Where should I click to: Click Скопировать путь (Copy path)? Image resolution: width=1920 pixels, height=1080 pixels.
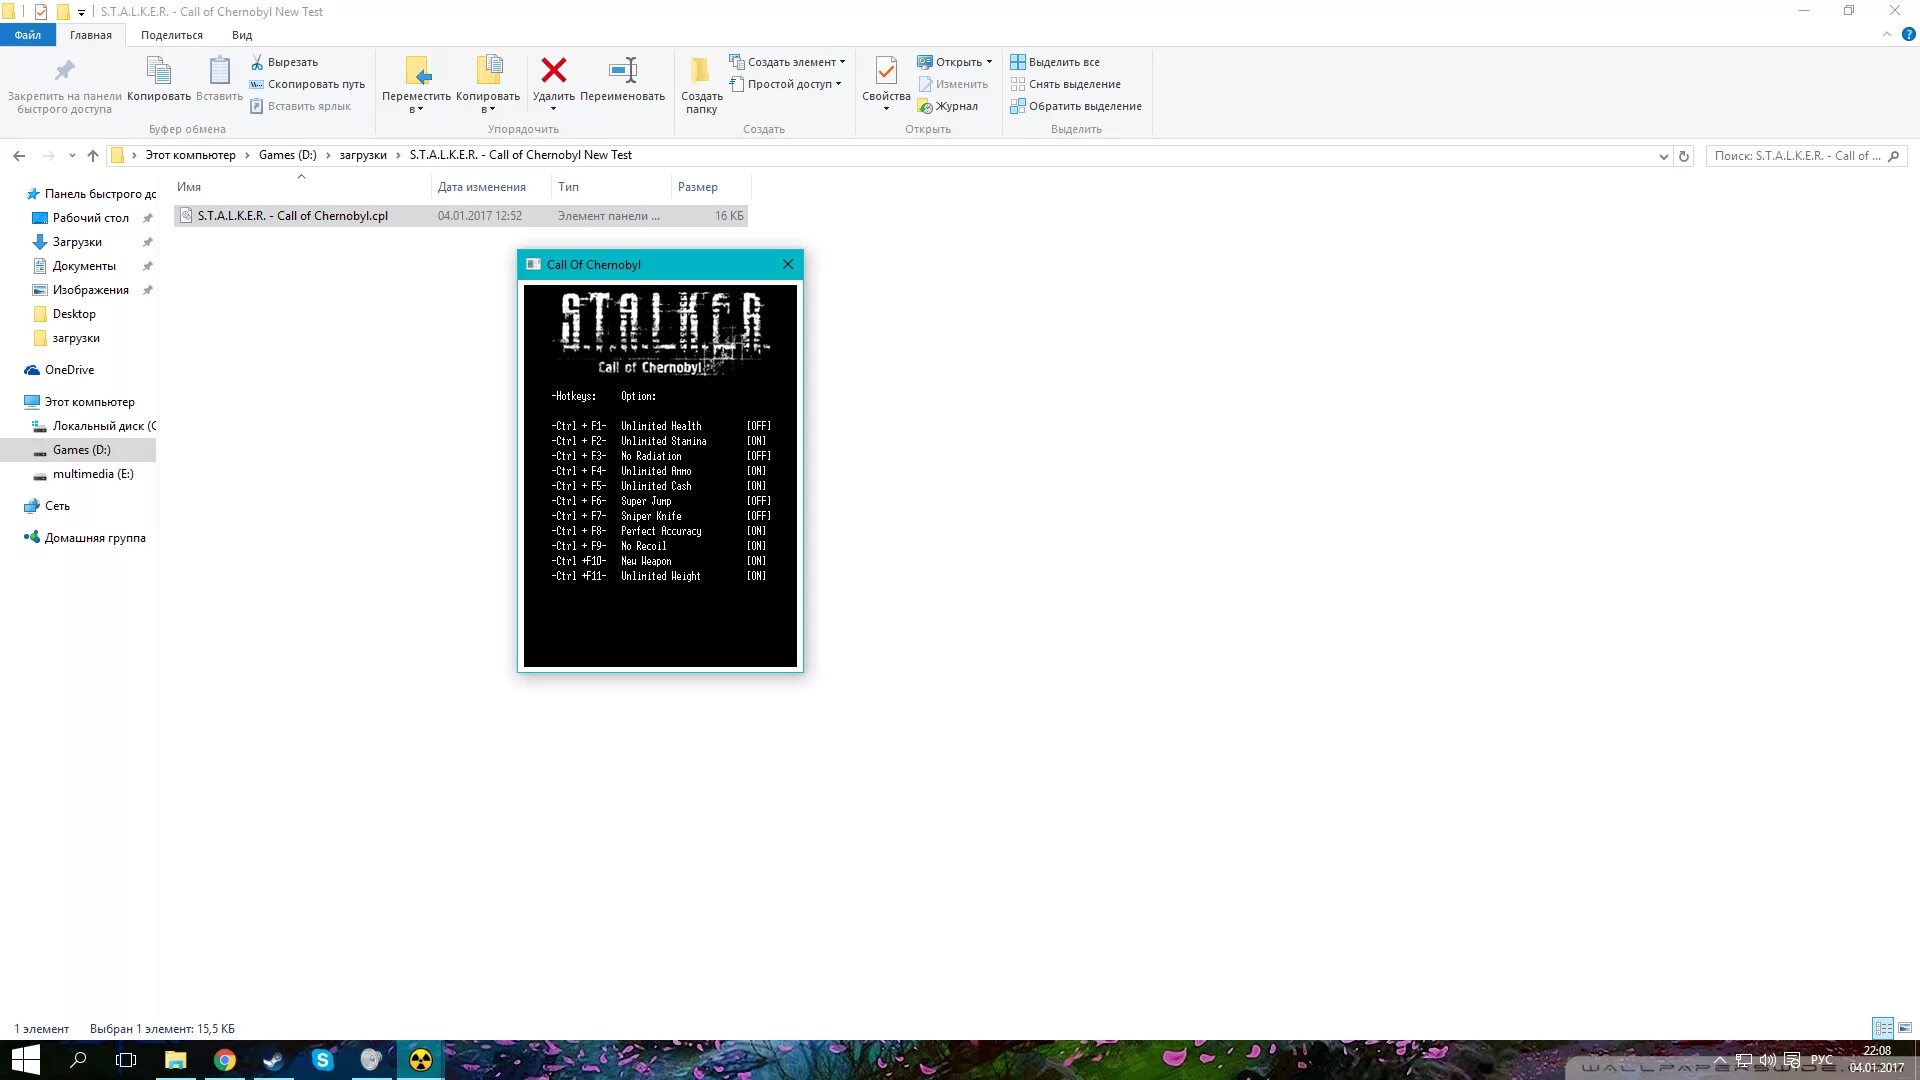point(307,84)
